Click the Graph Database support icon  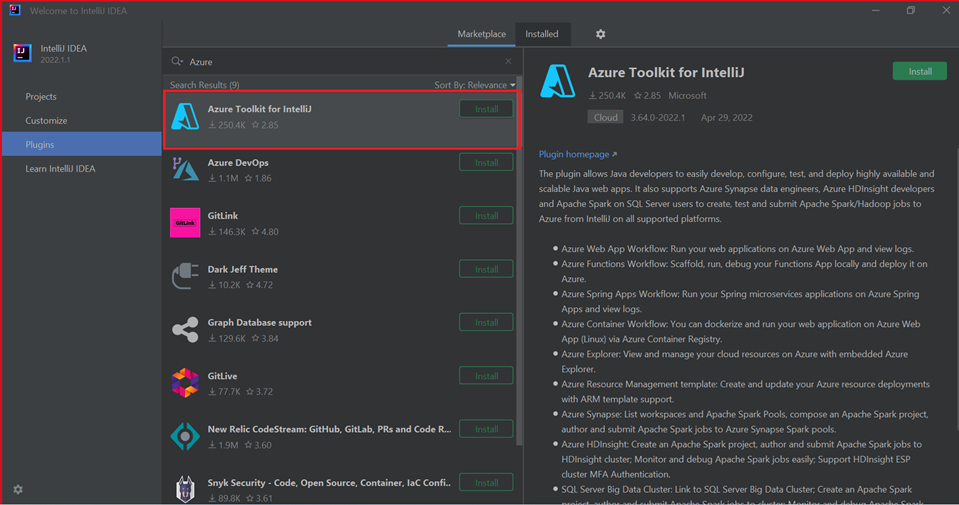[185, 329]
